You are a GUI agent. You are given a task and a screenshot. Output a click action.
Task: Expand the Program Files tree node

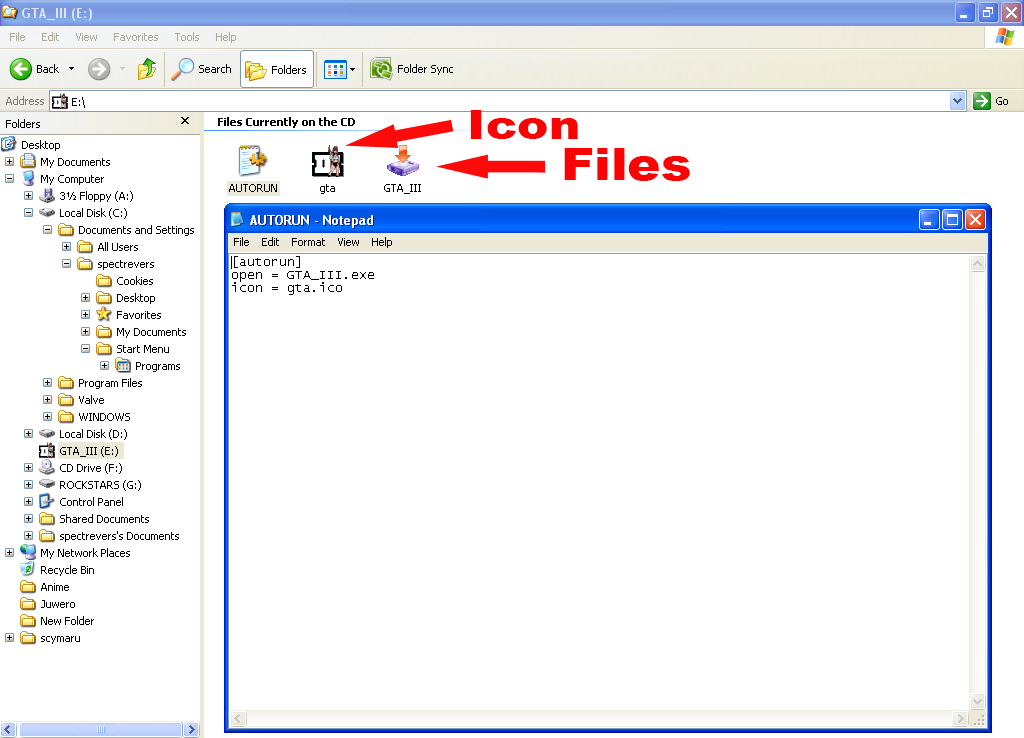[46, 382]
